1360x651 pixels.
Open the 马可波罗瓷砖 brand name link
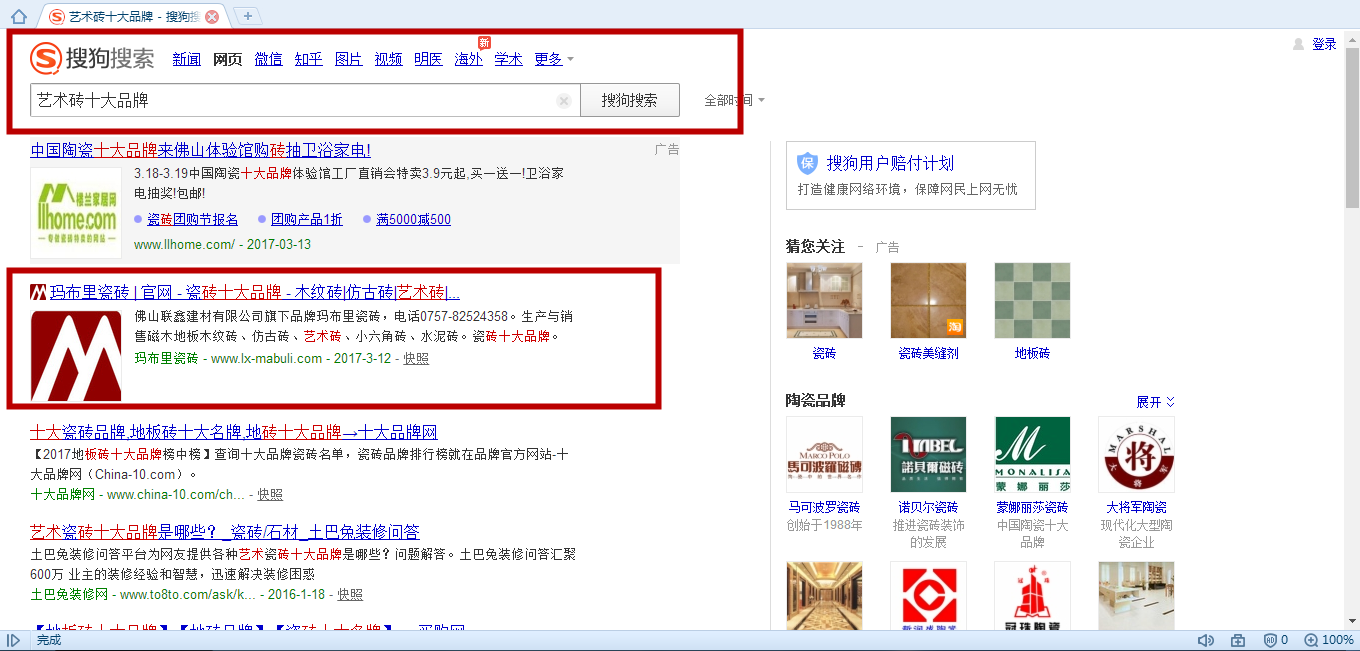(824, 507)
